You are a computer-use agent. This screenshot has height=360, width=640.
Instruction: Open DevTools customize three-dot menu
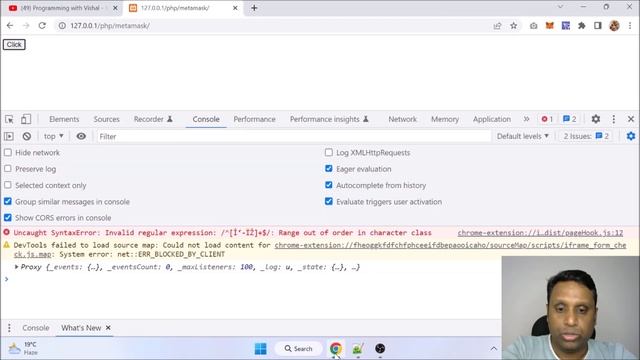pyautogui.click(x=613, y=119)
